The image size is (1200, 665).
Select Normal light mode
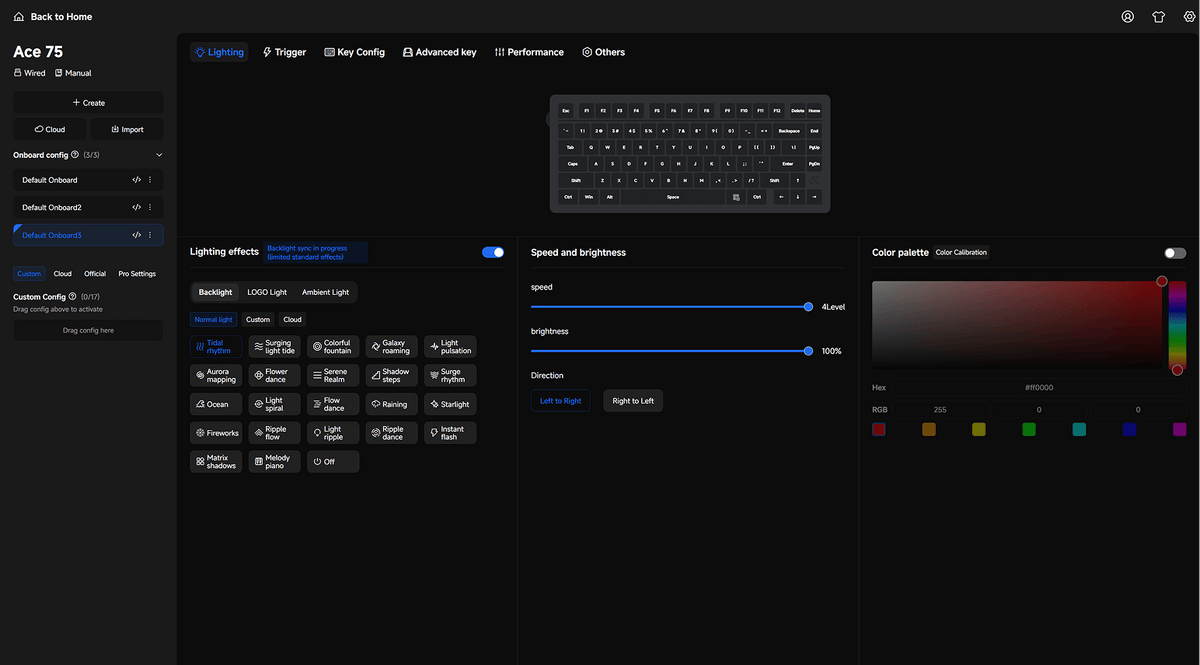pyautogui.click(x=214, y=320)
